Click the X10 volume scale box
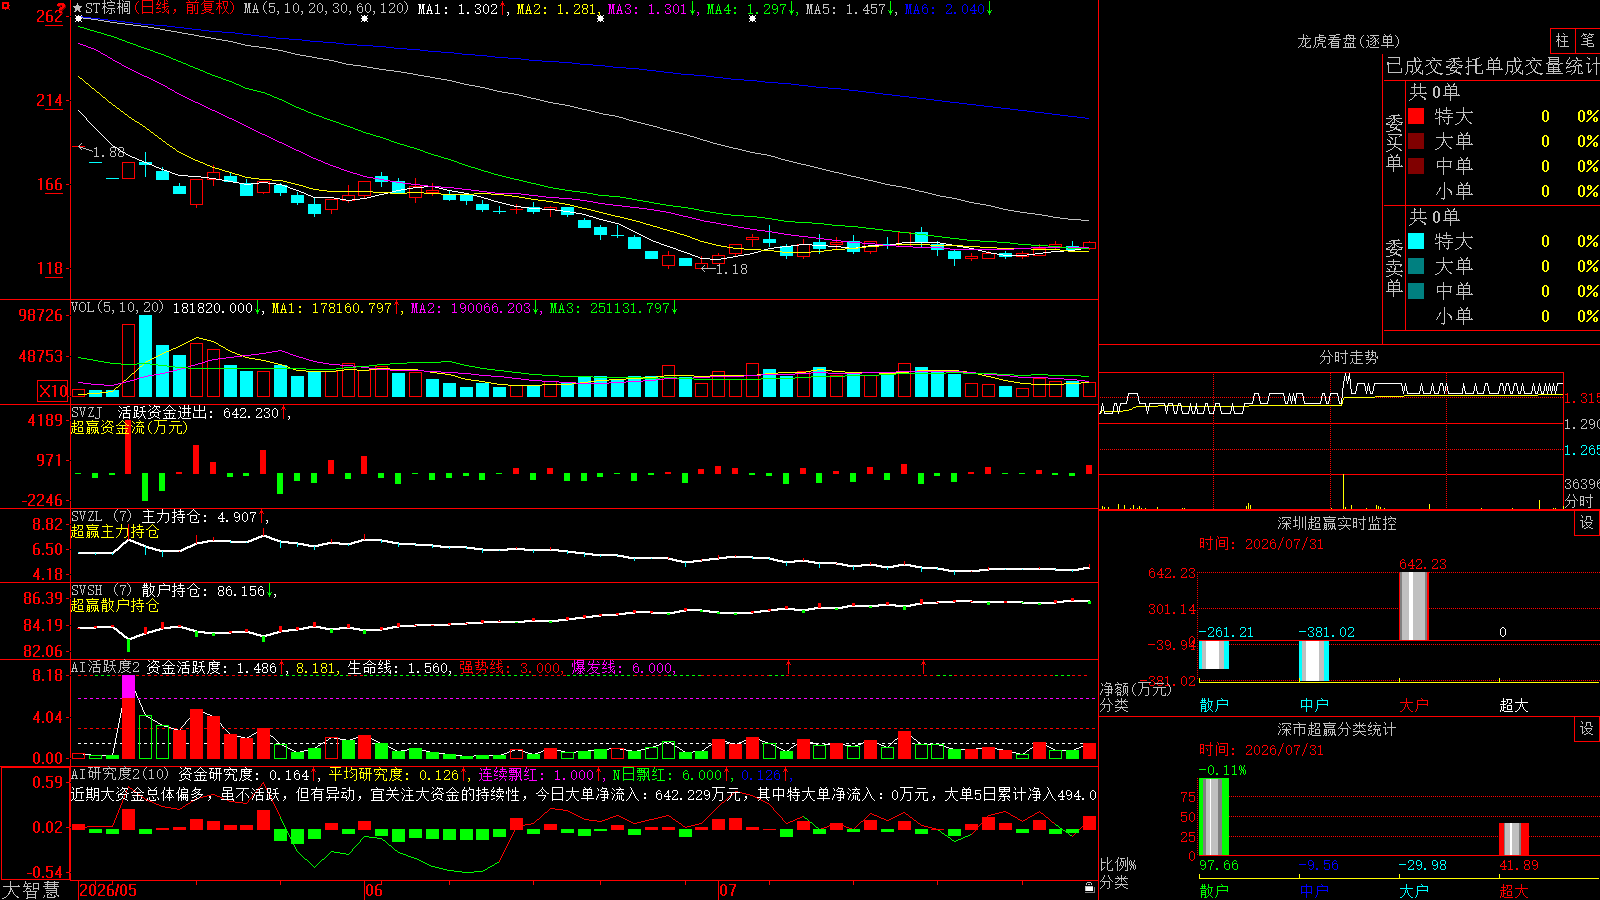Screen dimensions: 1600x900 coord(53,391)
